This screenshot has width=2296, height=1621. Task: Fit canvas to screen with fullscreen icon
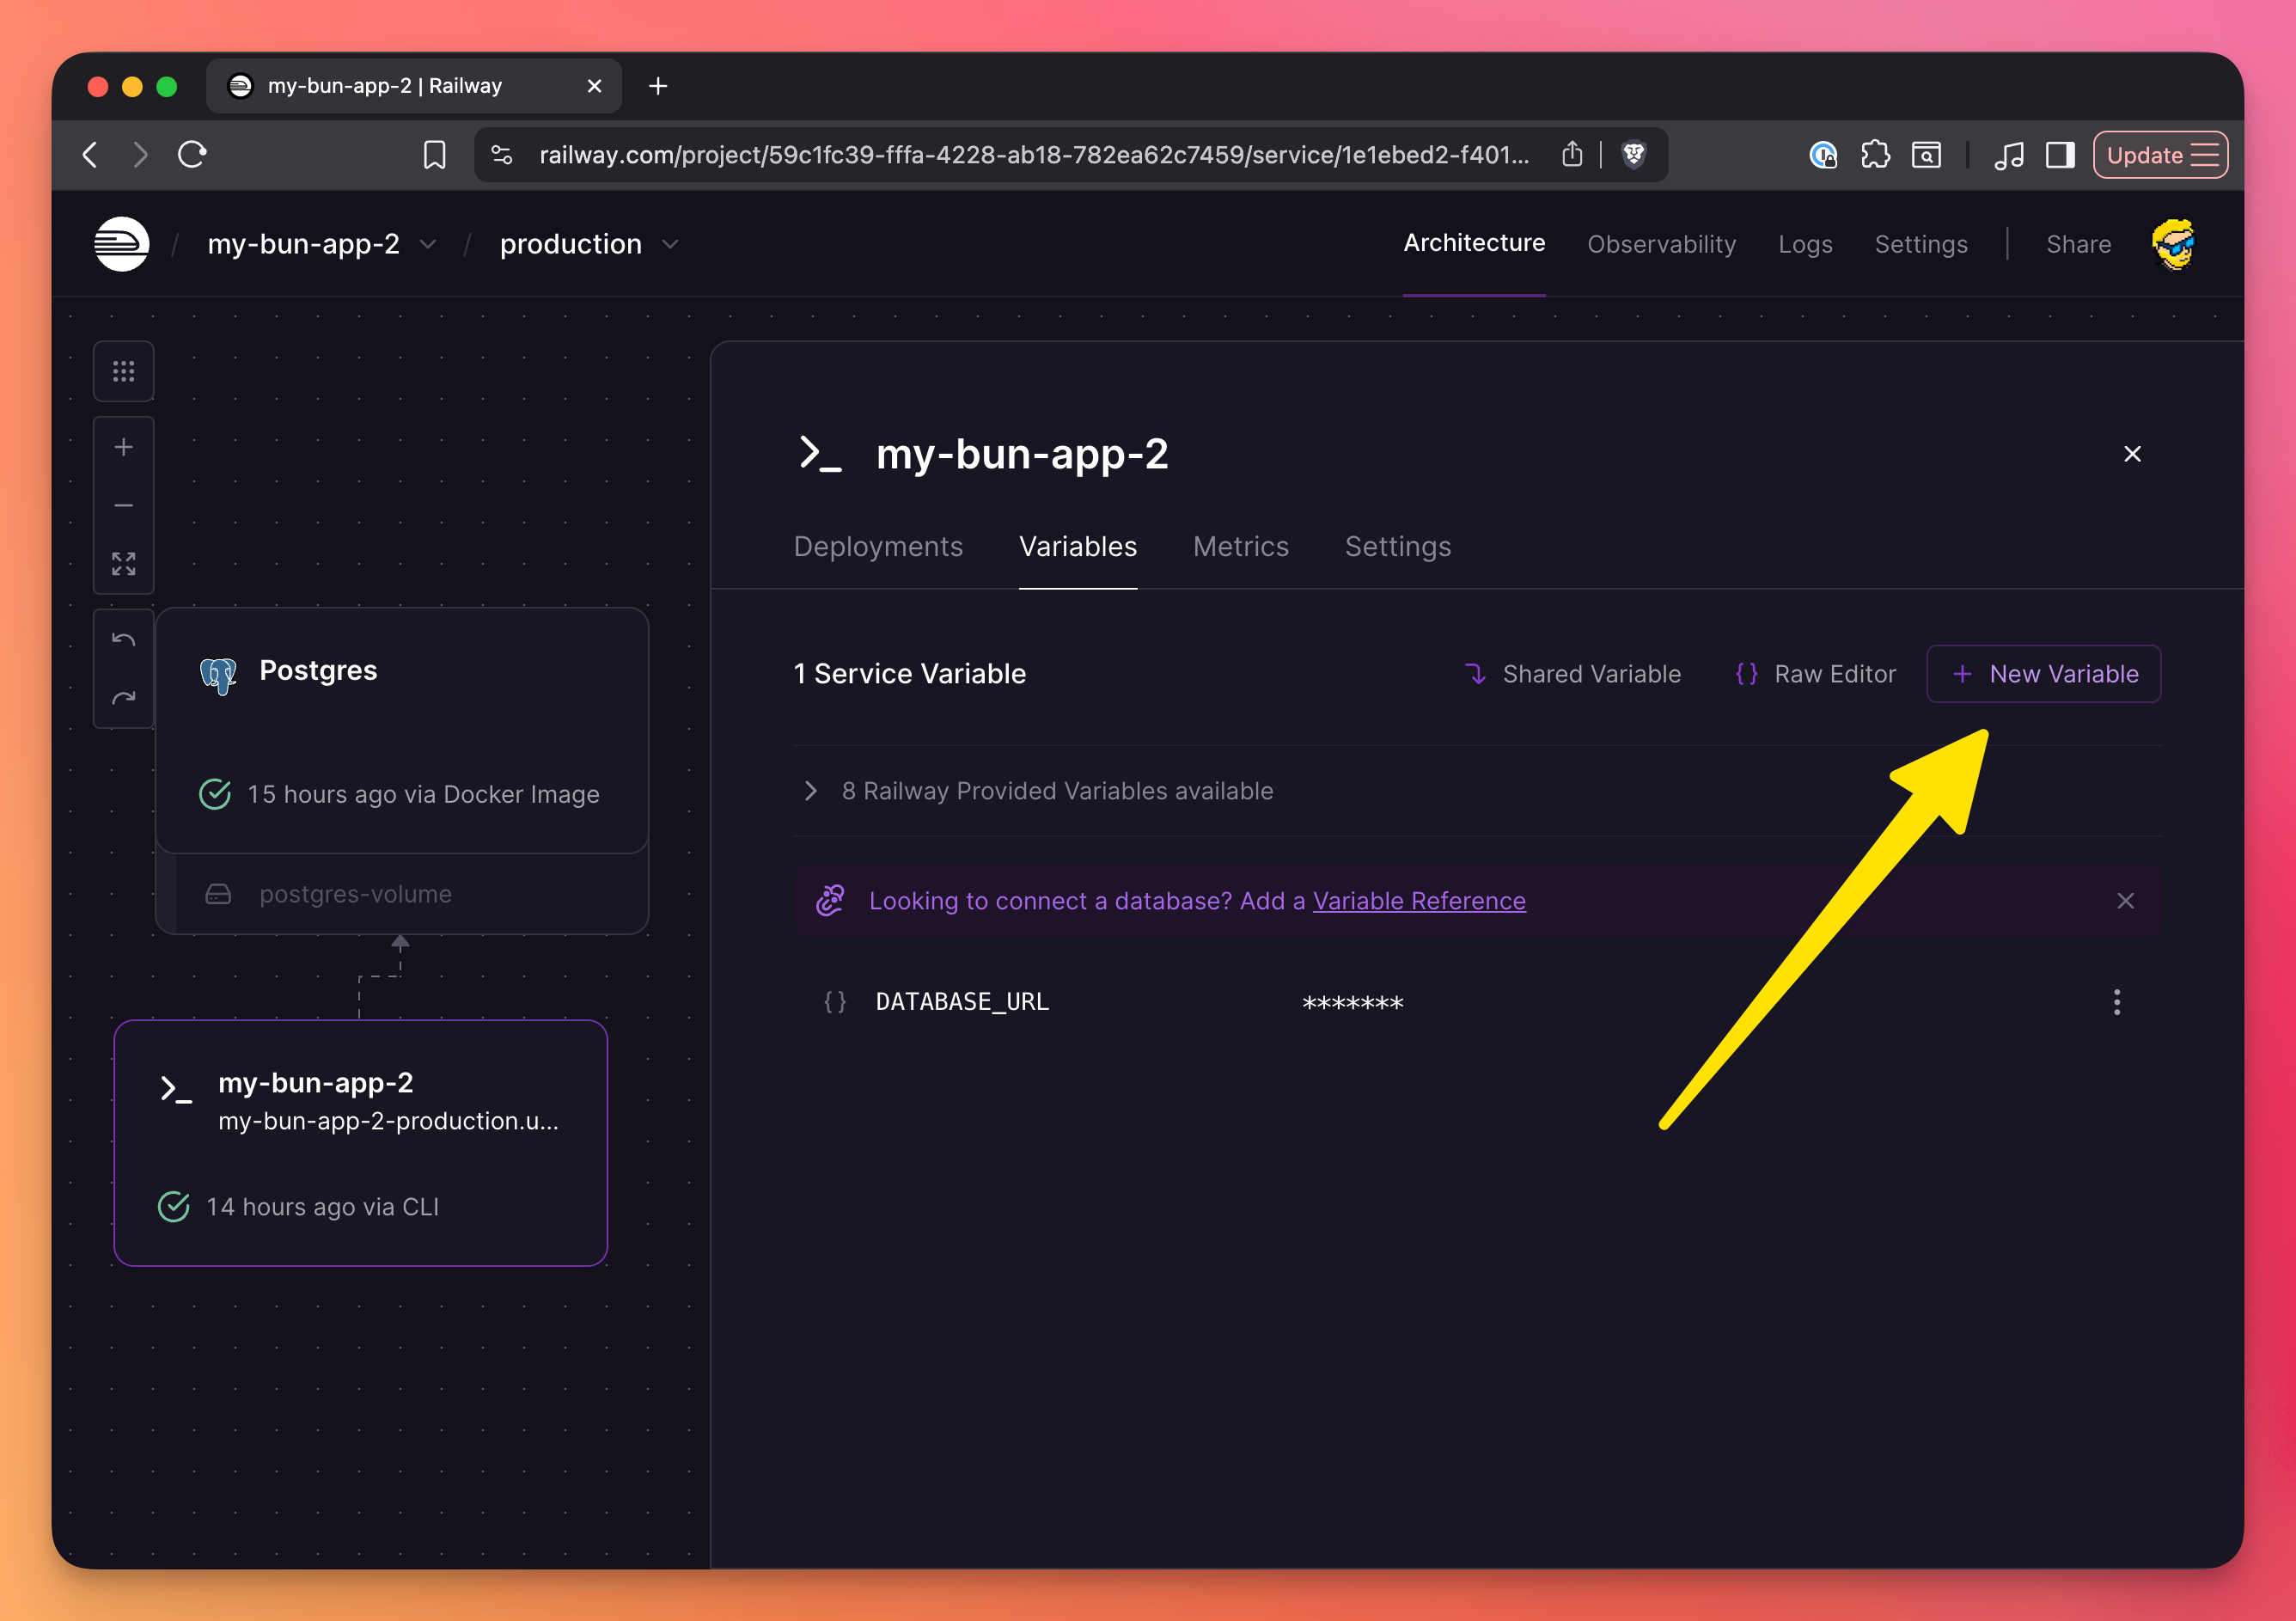[123, 564]
